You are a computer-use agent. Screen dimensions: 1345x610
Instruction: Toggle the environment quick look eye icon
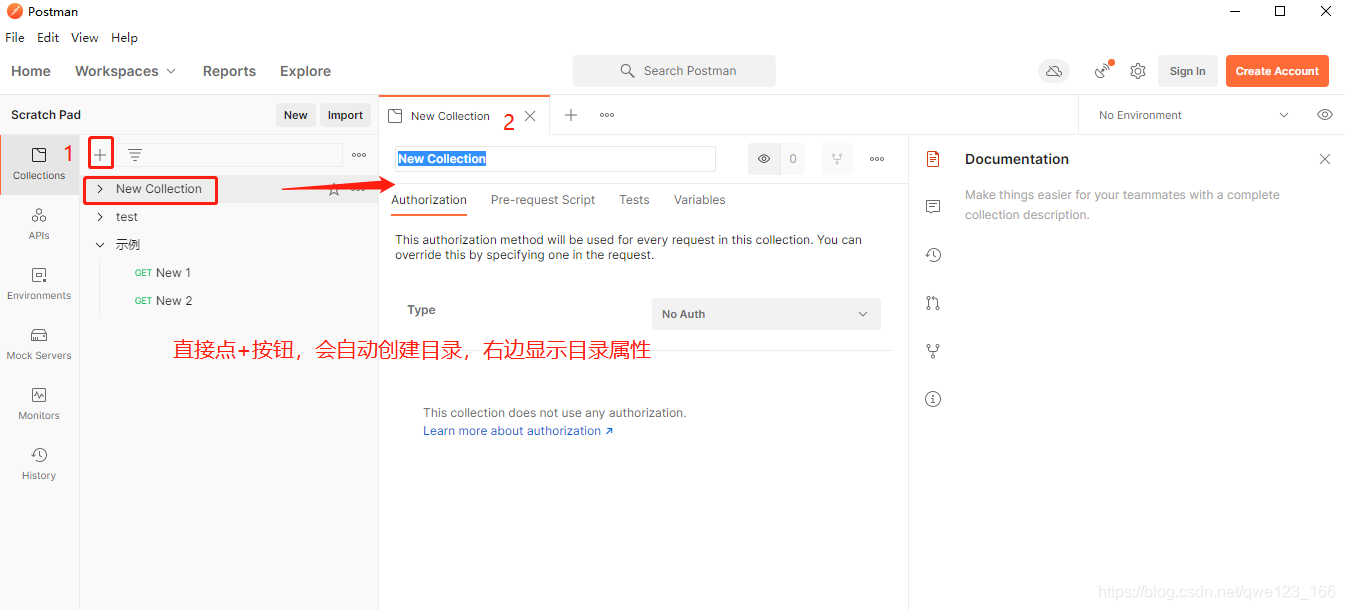pyautogui.click(x=1325, y=115)
